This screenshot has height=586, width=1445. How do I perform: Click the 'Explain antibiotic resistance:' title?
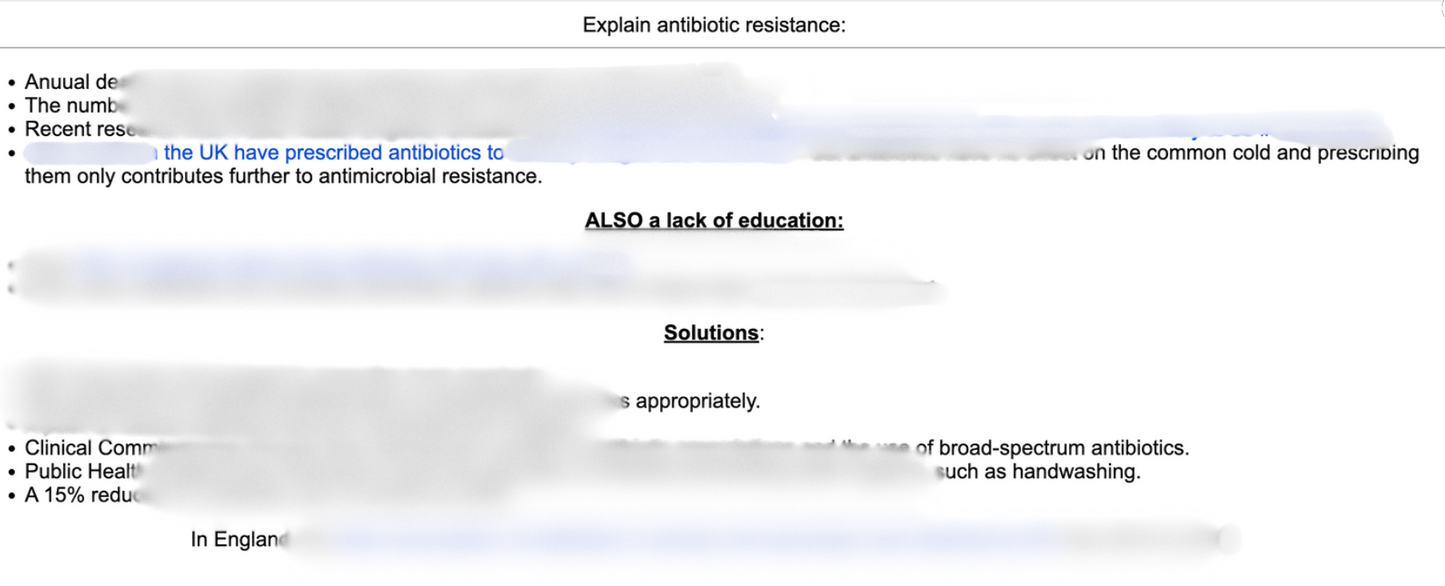click(x=714, y=25)
